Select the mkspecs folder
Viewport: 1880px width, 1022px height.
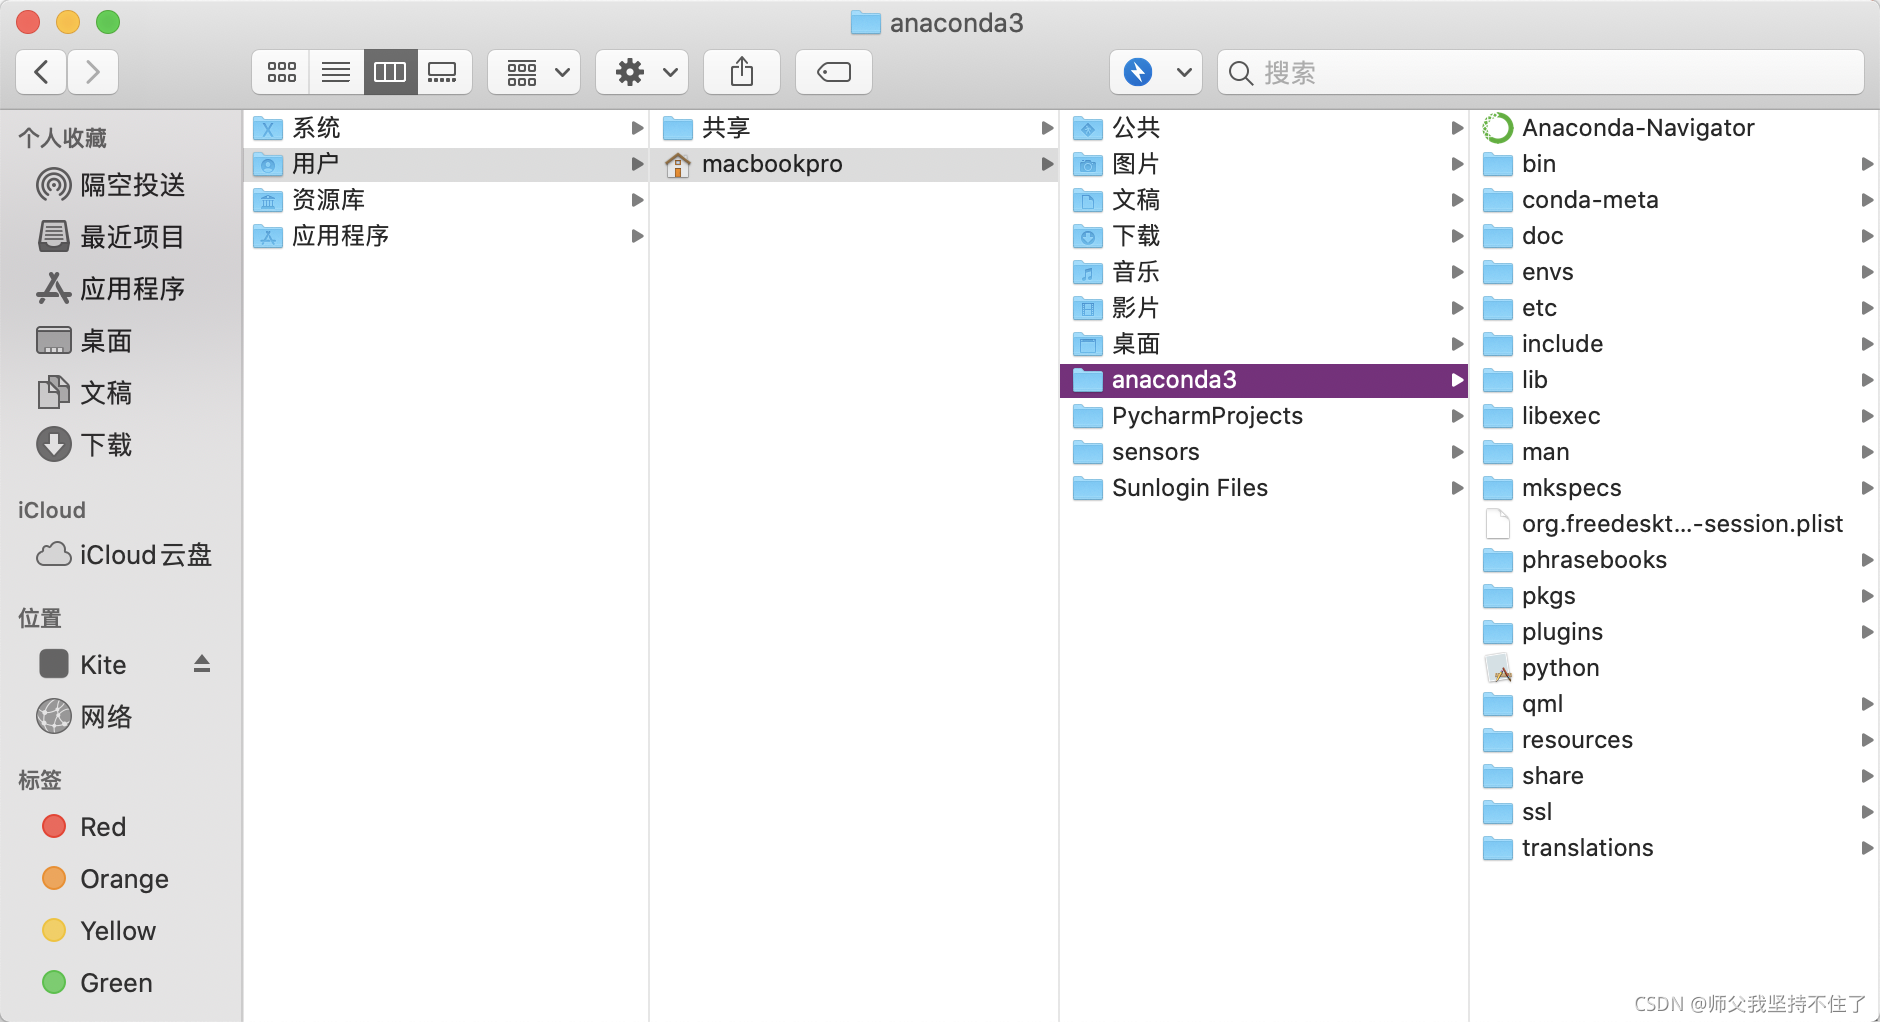tap(1675, 488)
